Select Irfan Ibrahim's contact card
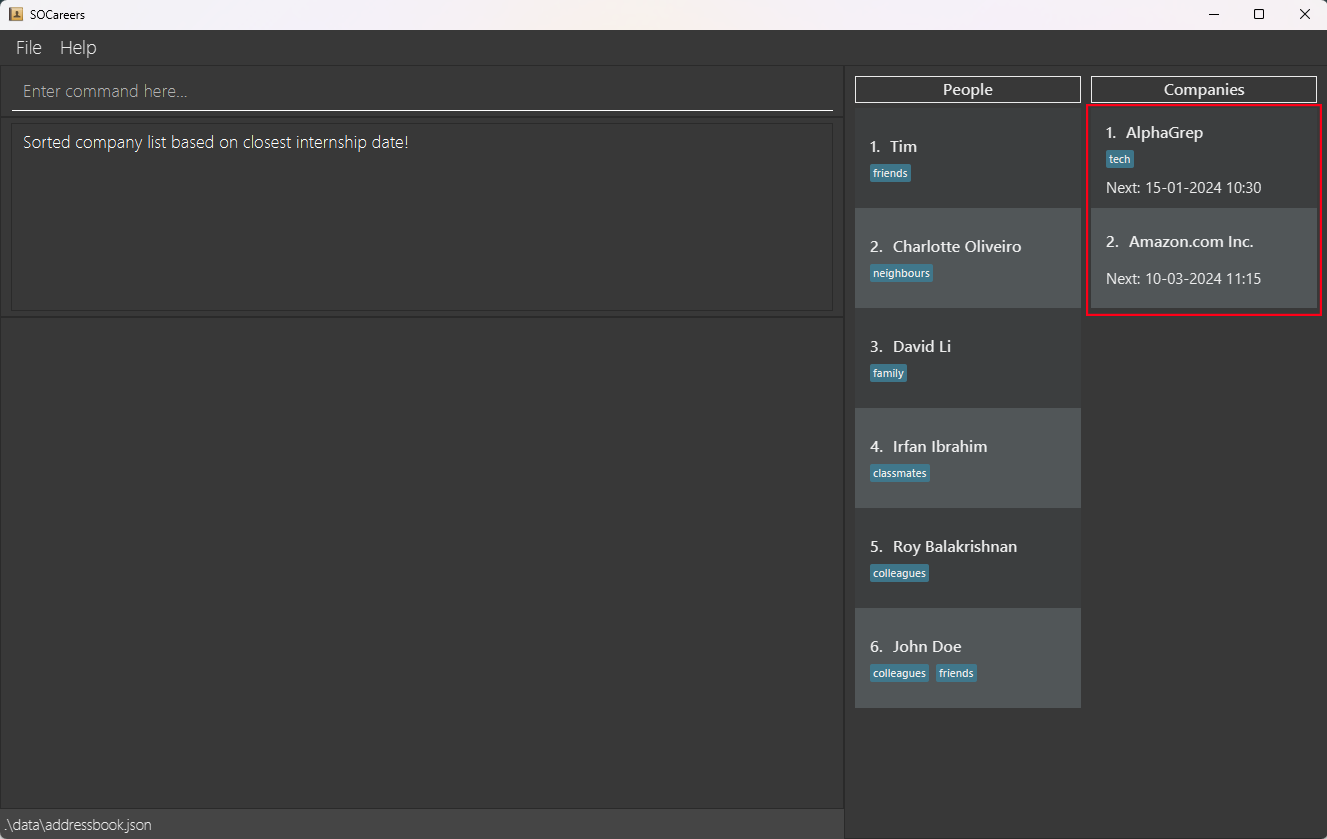The width and height of the screenshot is (1327, 839). (967, 458)
